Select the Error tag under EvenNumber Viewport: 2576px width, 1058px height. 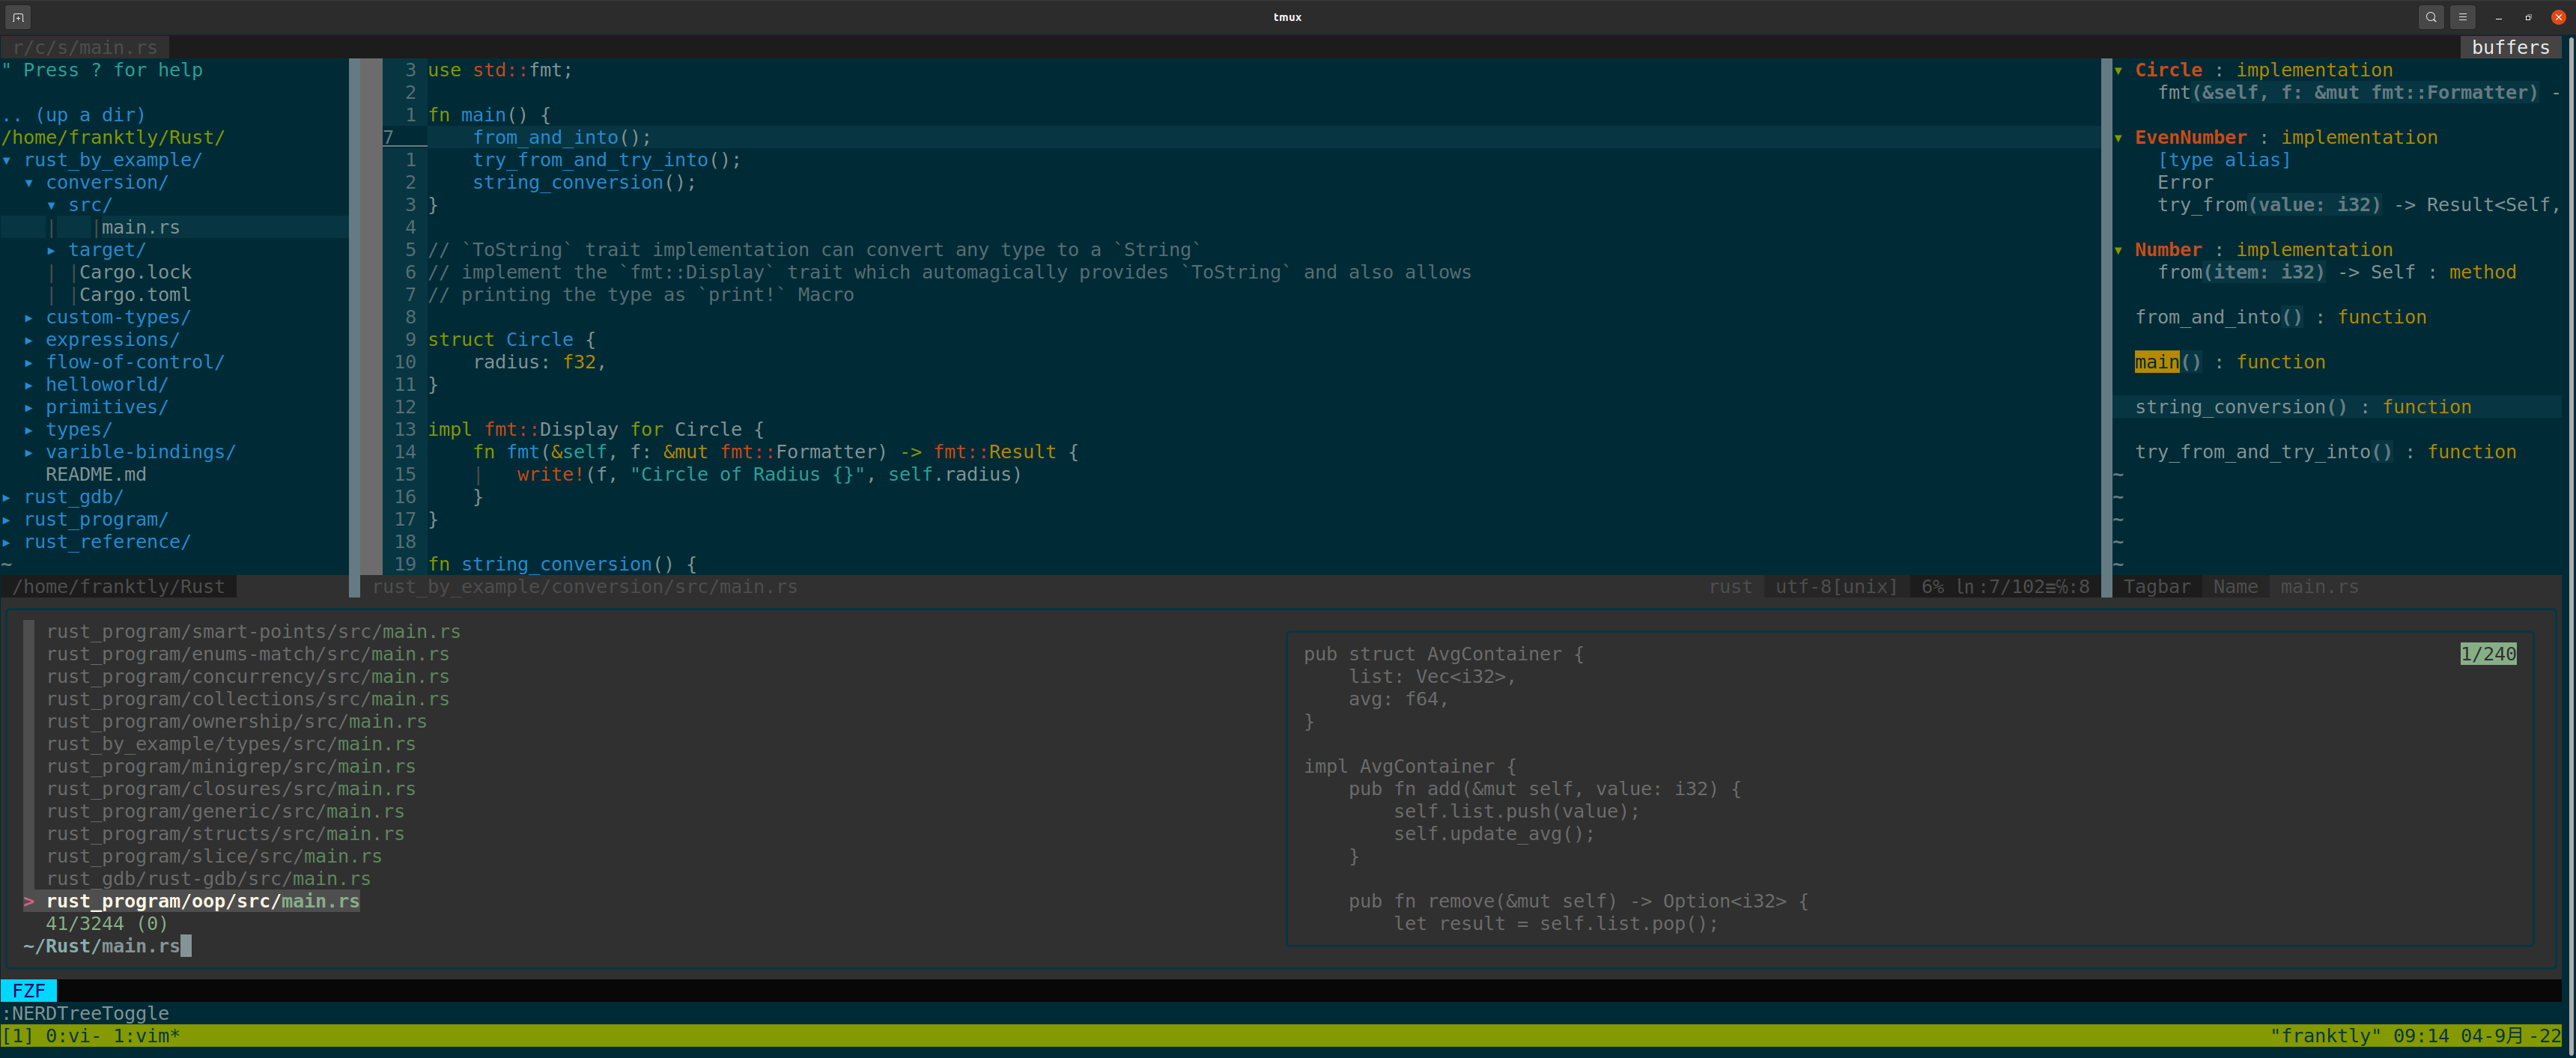(x=2185, y=183)
